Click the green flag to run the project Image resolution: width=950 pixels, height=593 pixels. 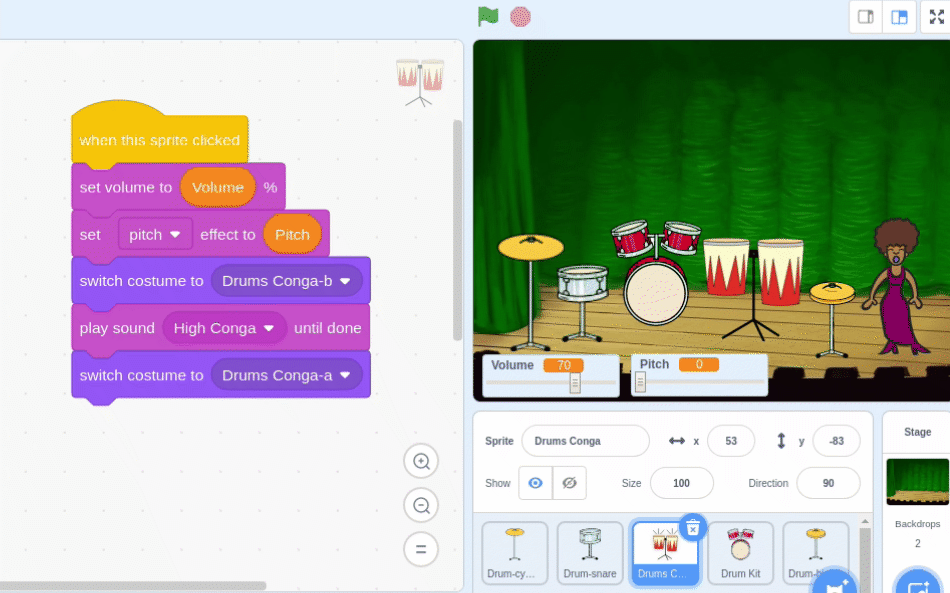487,17
